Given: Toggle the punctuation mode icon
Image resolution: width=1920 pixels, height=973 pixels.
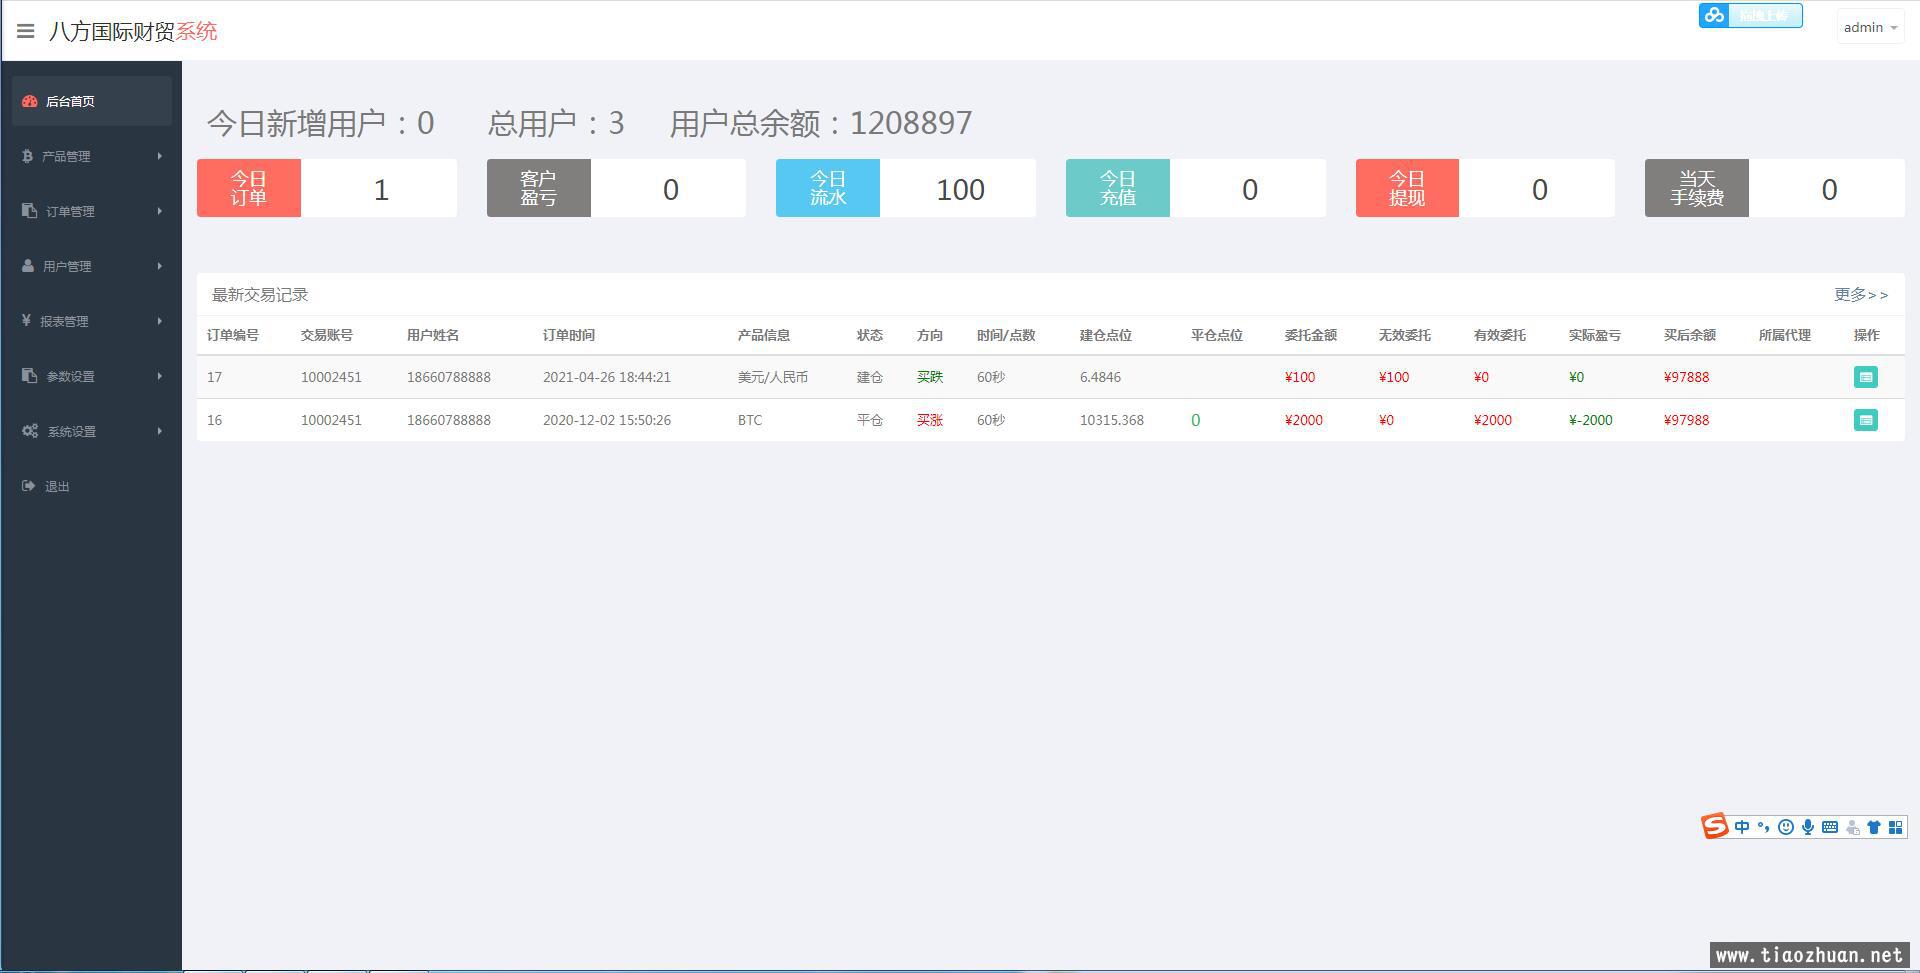Looking at the screenshot, I should pyautogui.click(x=1764, y=827).
